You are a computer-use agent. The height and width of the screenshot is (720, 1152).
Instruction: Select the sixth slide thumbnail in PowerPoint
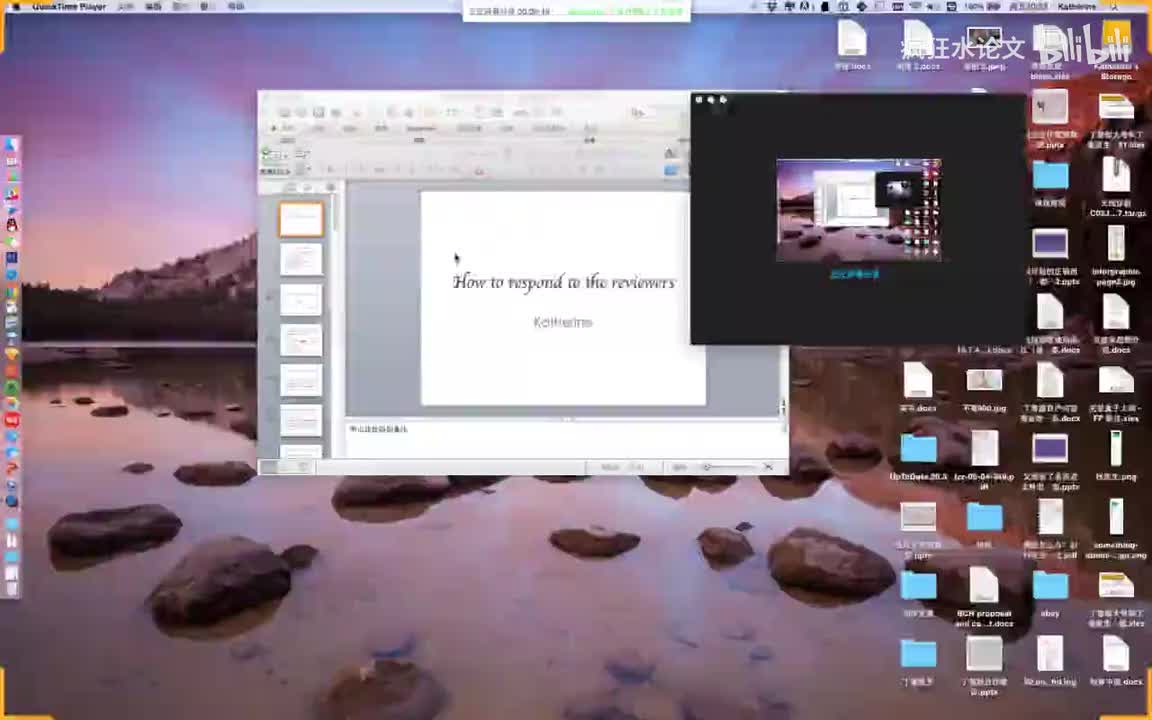coord(301,421)
